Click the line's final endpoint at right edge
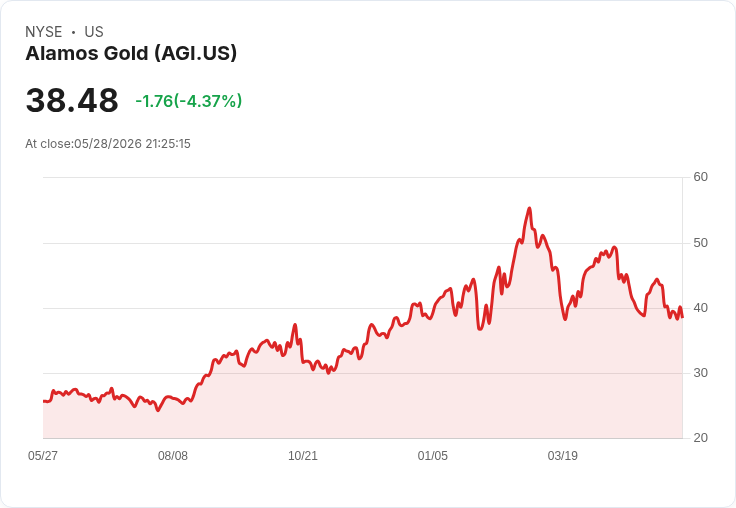This screenshot has width=736, height=508. (x=682, y=317)
